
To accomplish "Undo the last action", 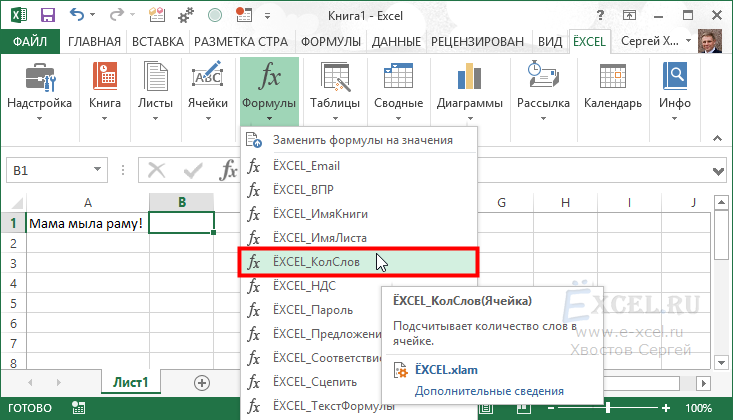I will tap(77, 15).
